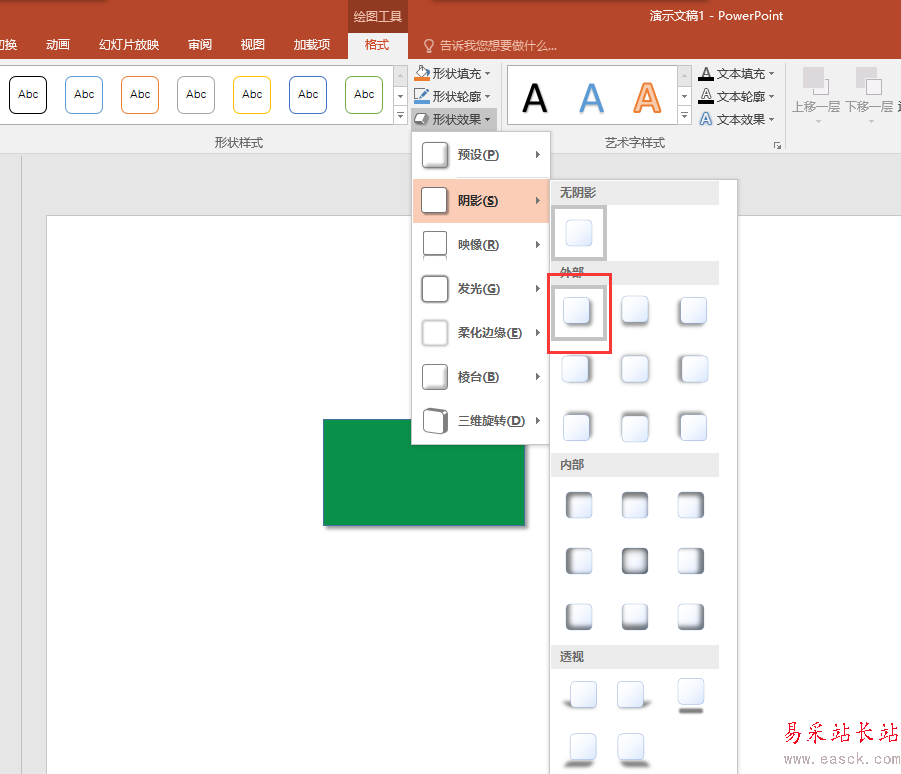This screenshot has height=774, width=901.
Task: Switch to the 格式 format tab
Action: [377, 45]
